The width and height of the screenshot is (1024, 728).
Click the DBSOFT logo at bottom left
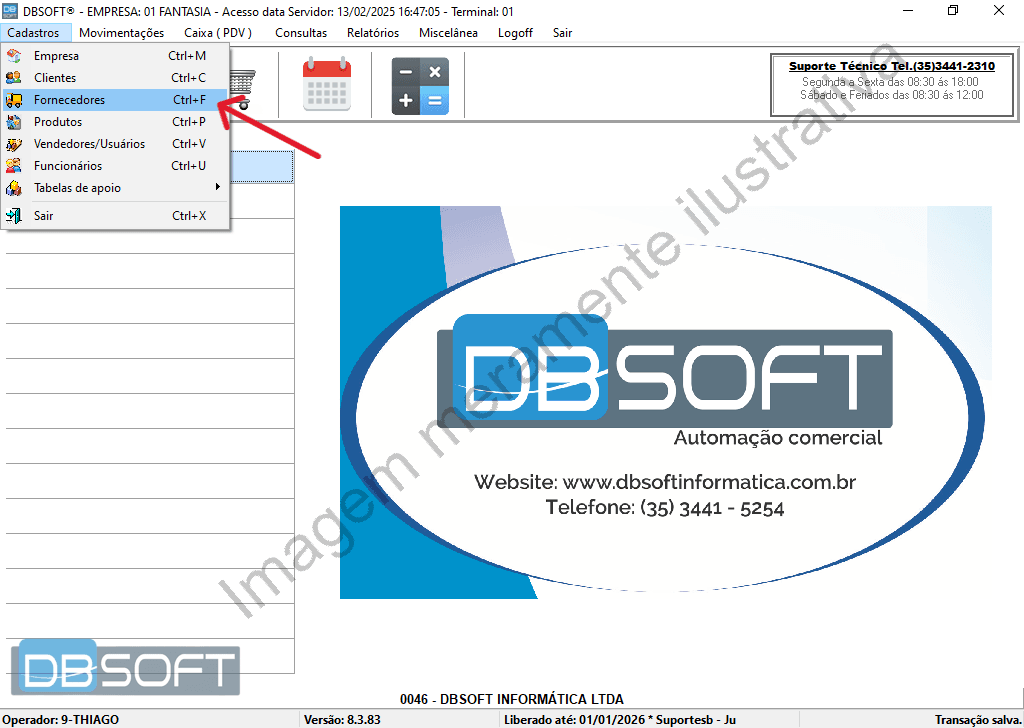[x=126, y=668]
